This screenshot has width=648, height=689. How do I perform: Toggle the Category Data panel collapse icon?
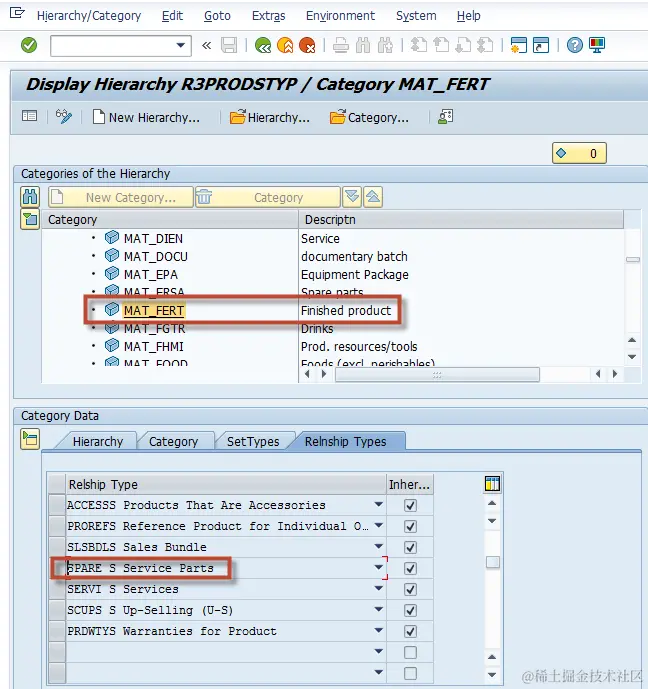(x=30, y=439)
